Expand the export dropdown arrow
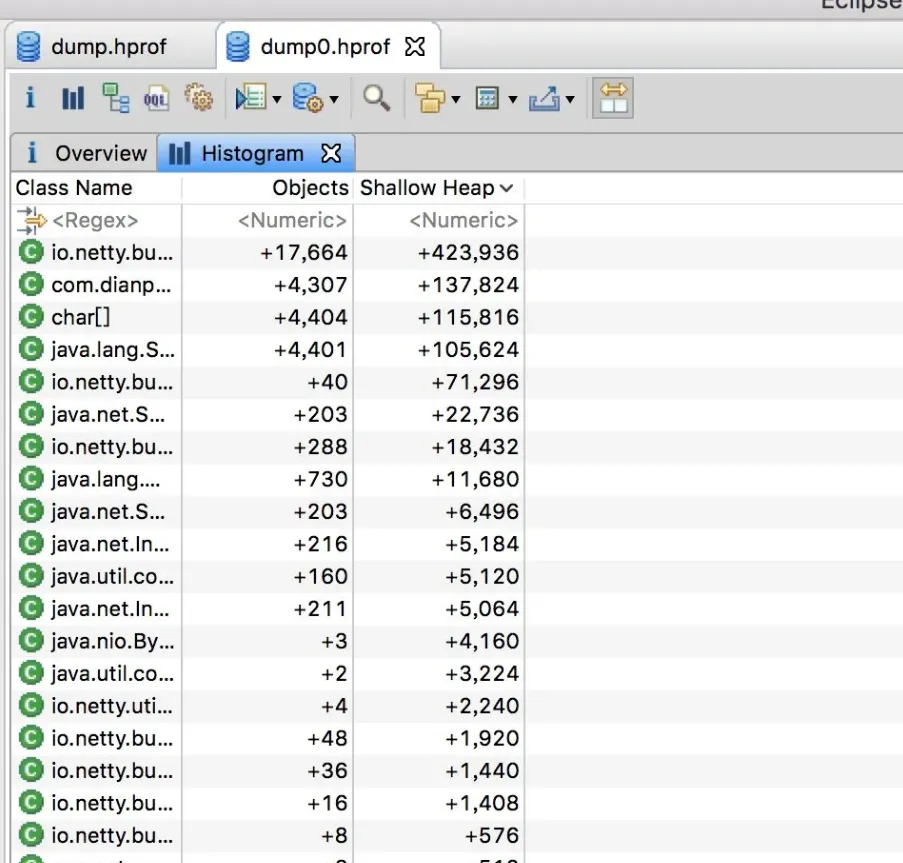The width and height of the screenshot is (903, 863). pyautogui.click(x=570, y=100)
